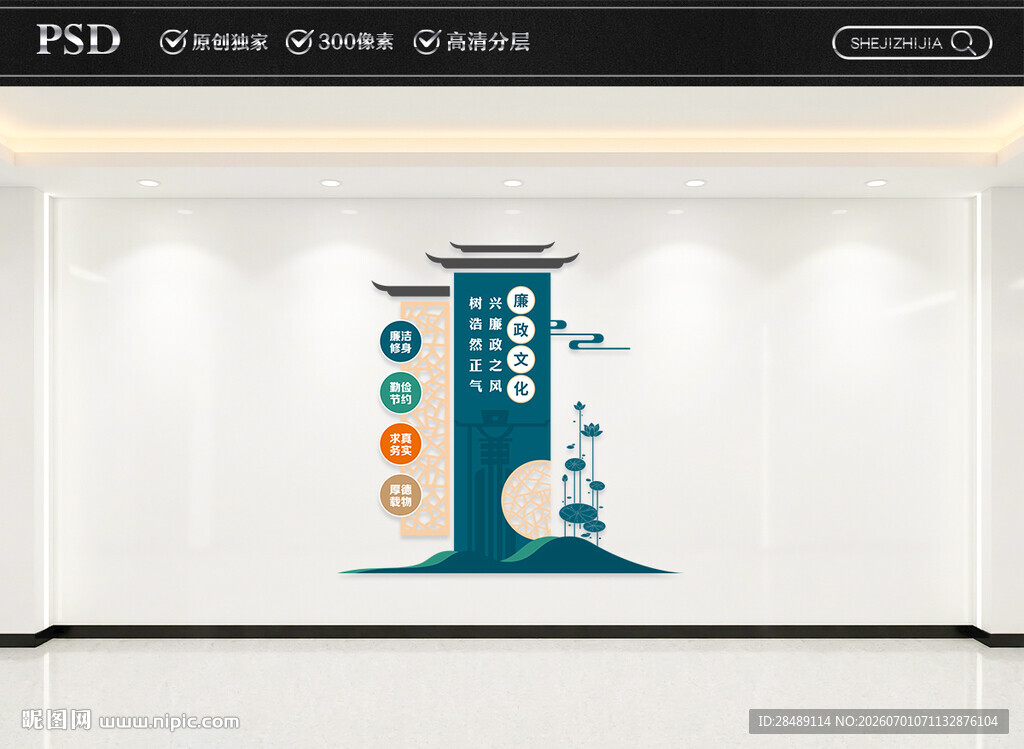This screenshot has width=1024, height=749.
Task: Click the PSD logo text
Action: click(x=78, y=40)
